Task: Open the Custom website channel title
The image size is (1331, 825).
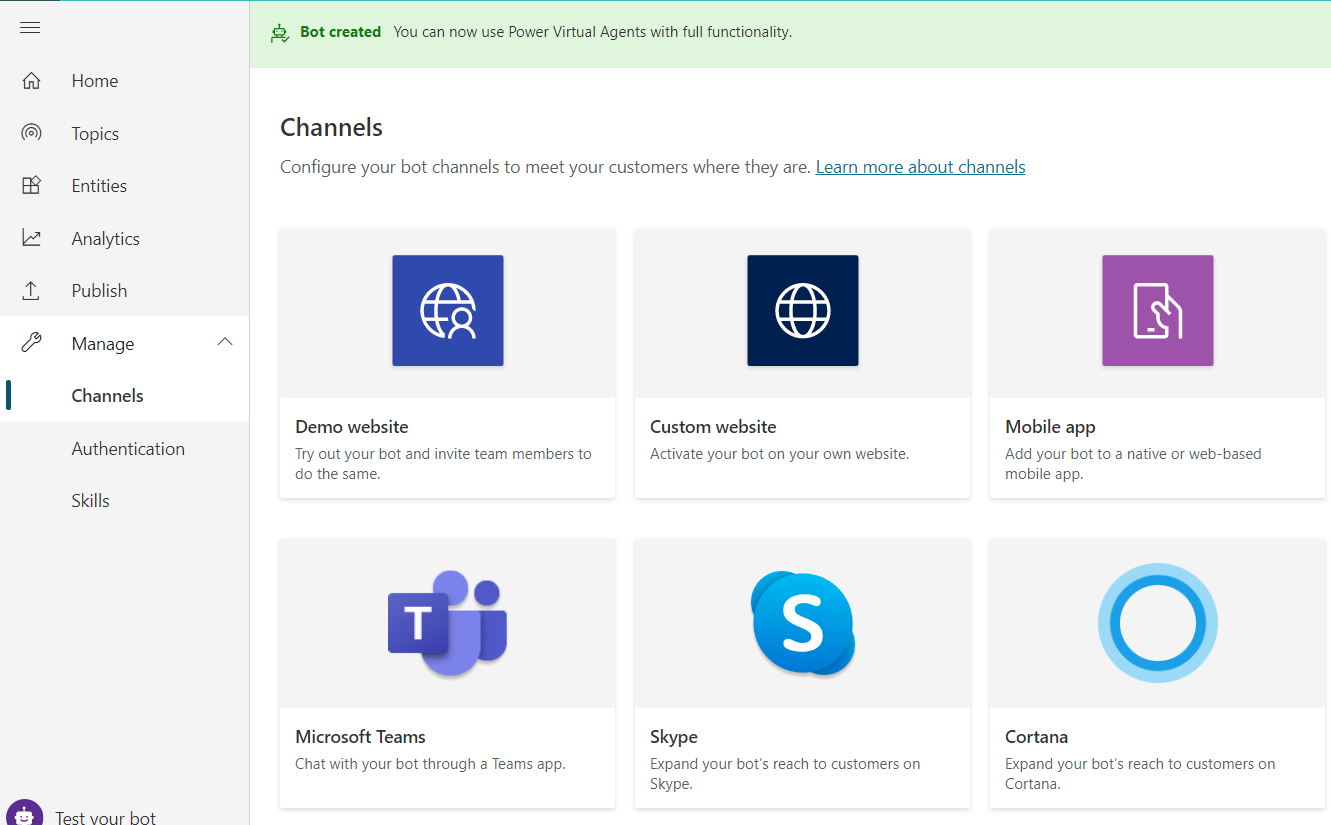Action: [713, 427]
